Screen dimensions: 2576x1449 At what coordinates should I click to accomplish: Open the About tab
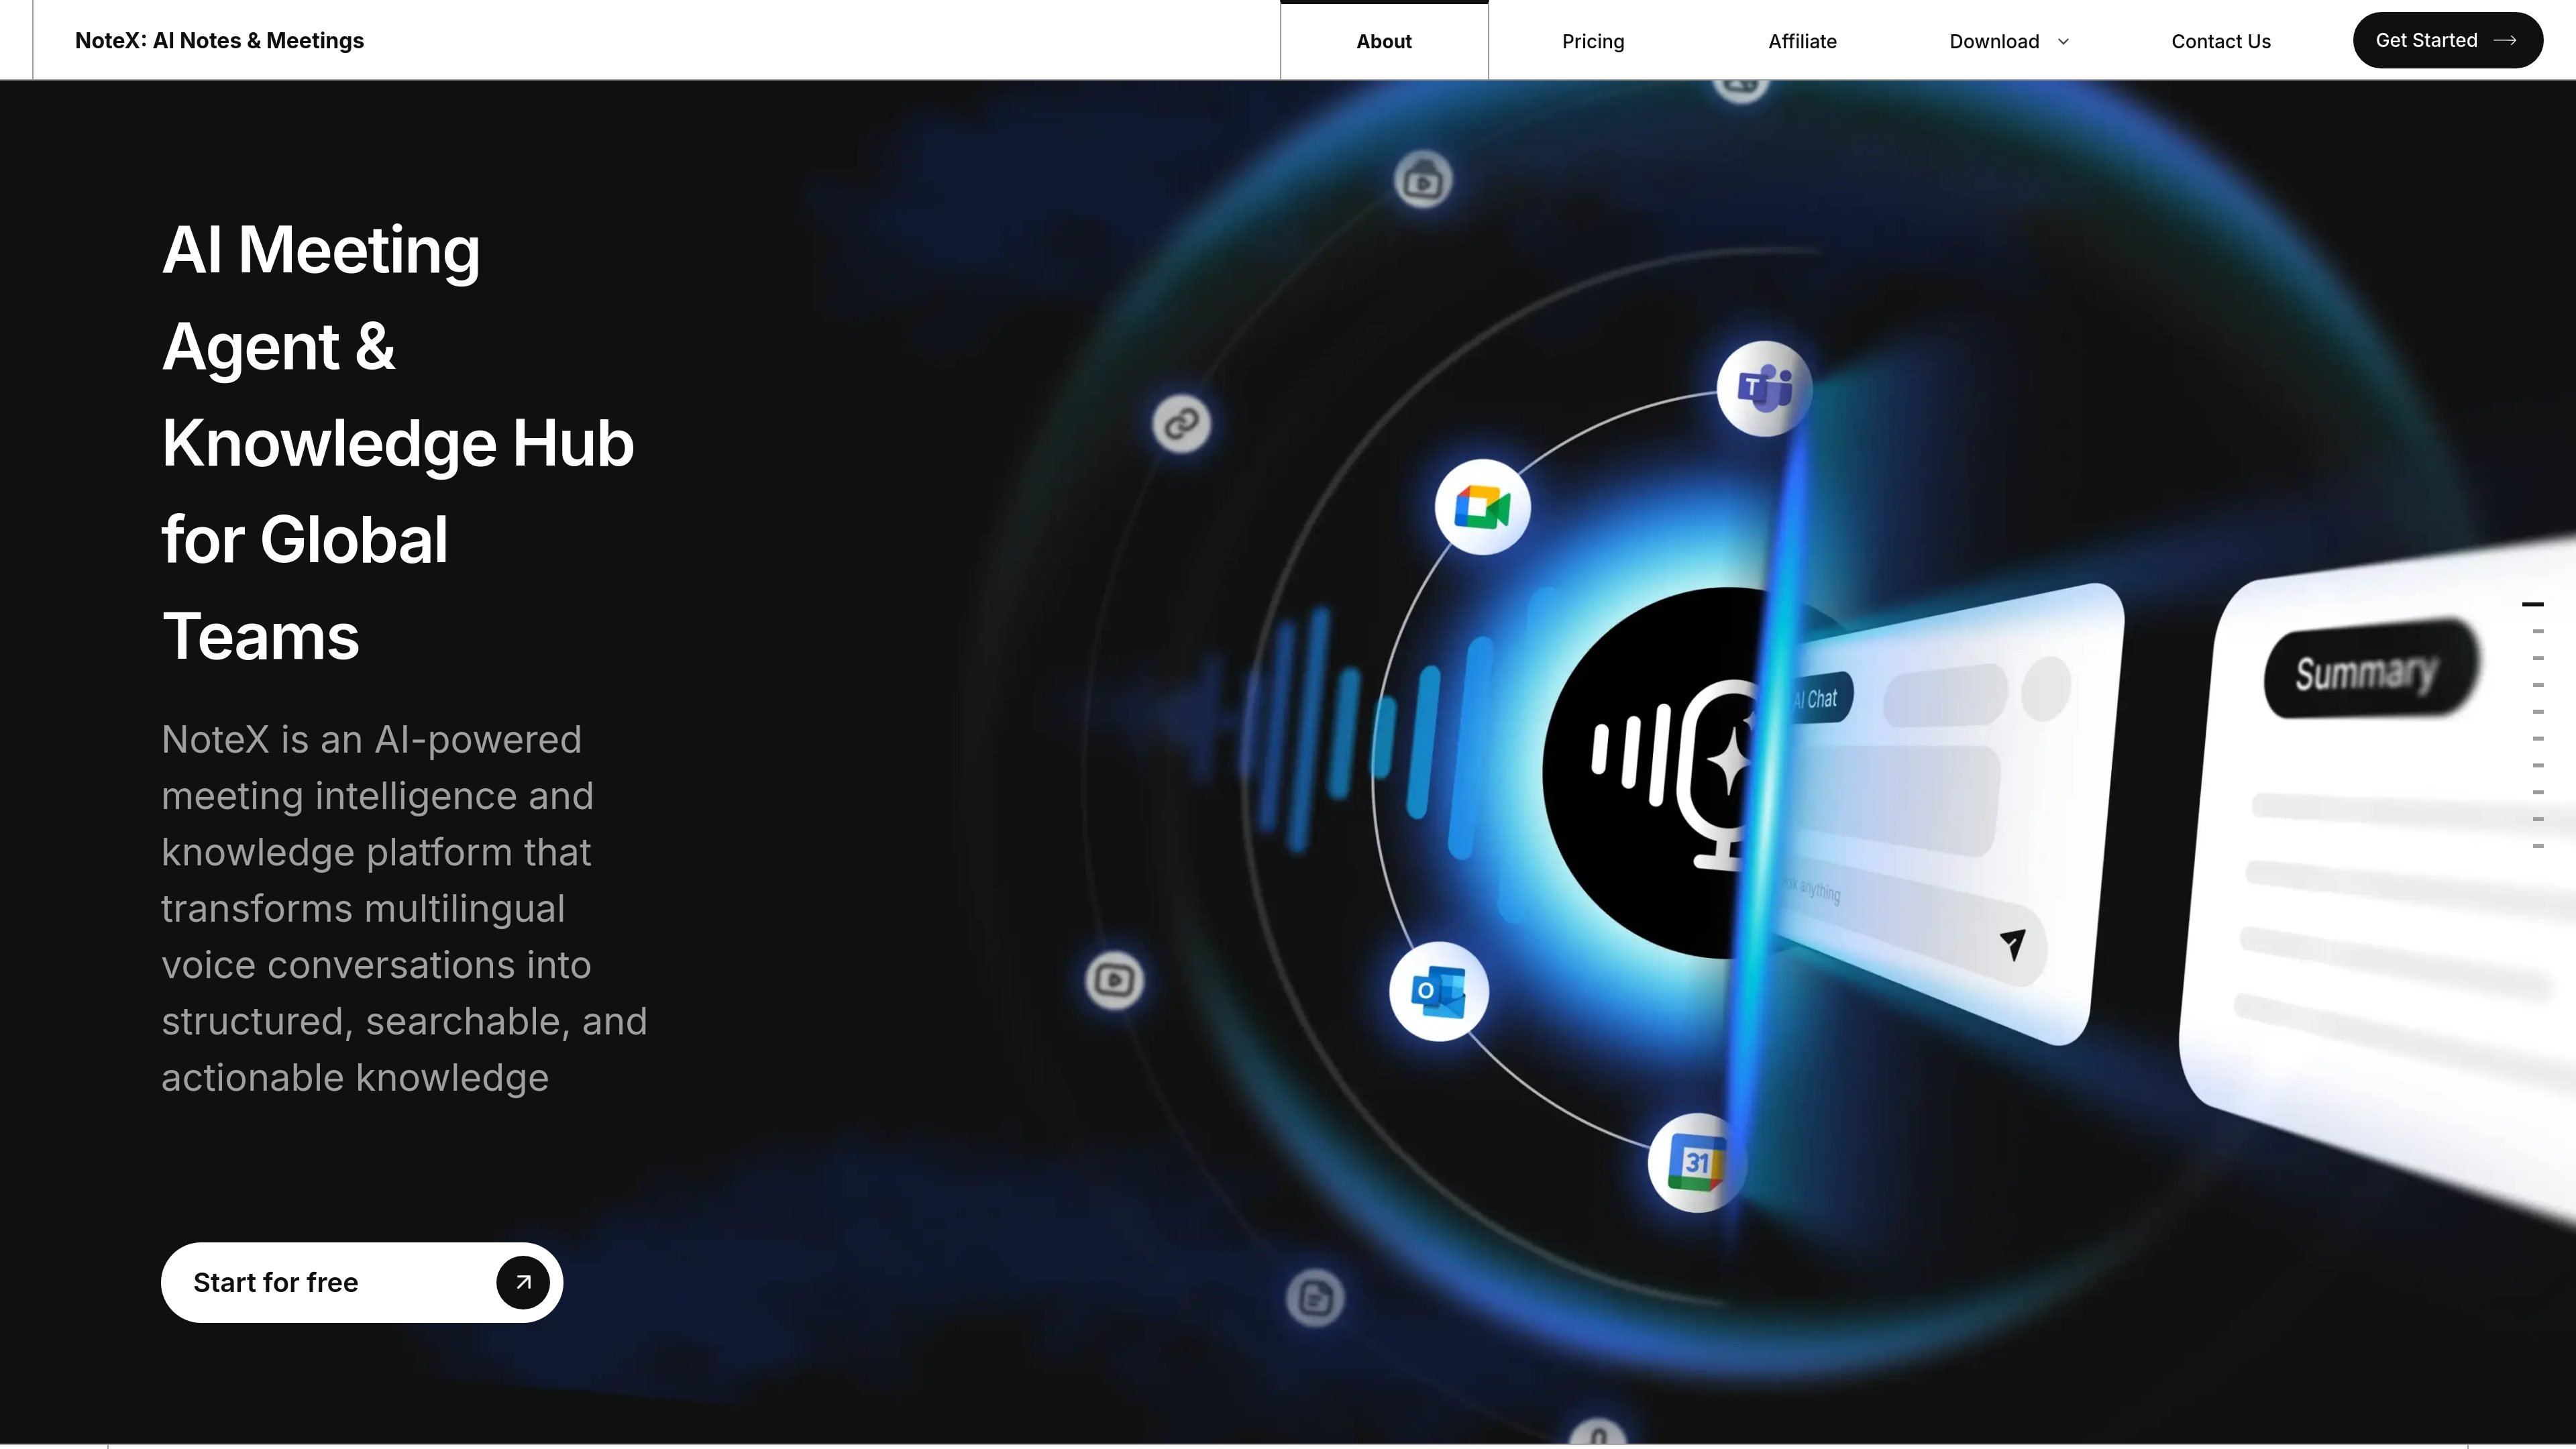pos(1384,41)
